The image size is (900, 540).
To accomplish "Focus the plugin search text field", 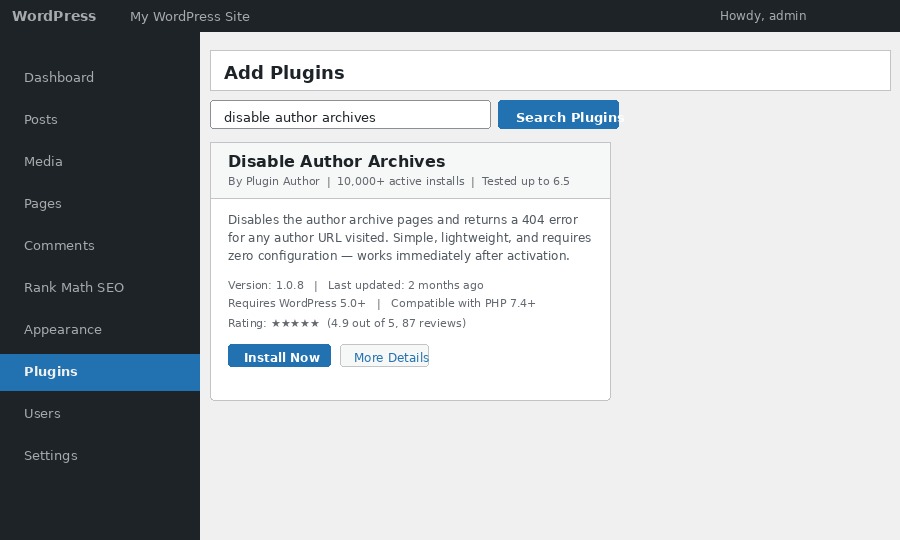I will click(350, 115).
